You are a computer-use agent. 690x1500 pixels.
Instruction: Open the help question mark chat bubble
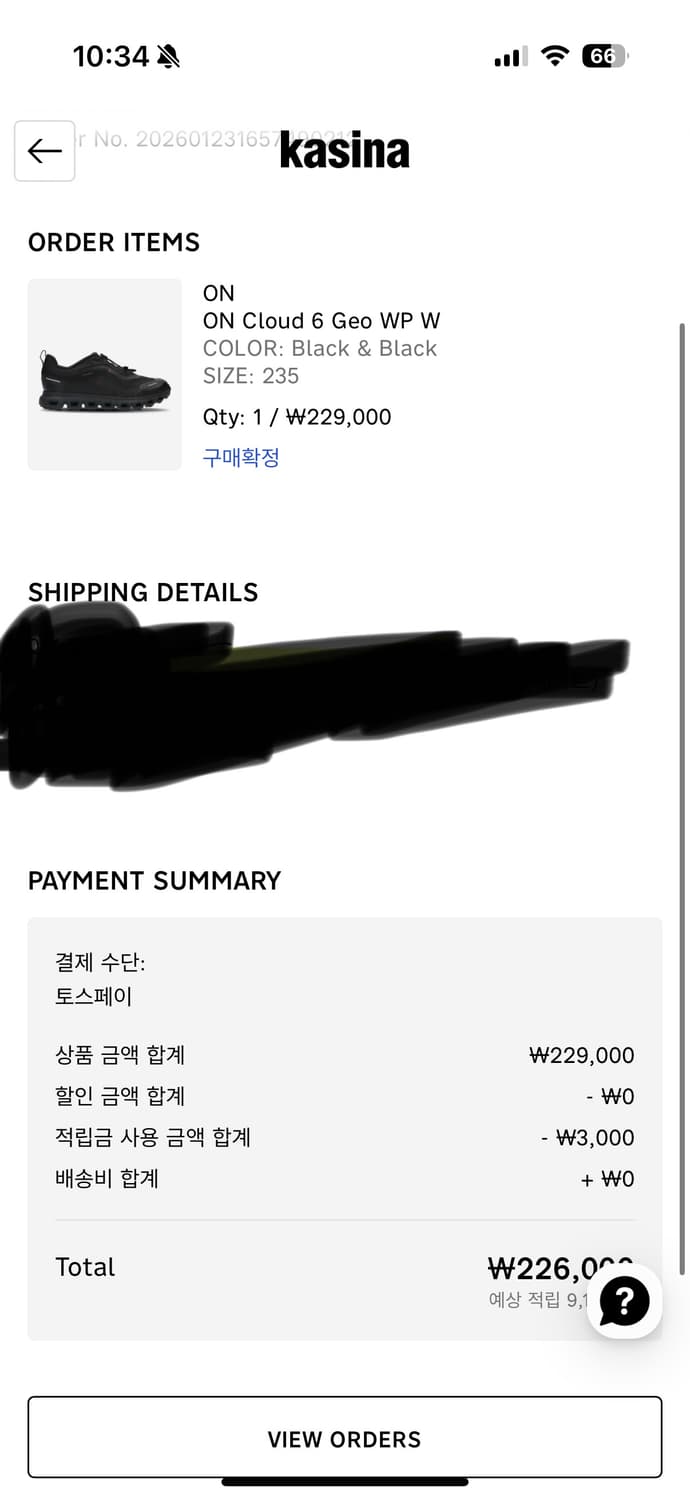(625, 1301)
